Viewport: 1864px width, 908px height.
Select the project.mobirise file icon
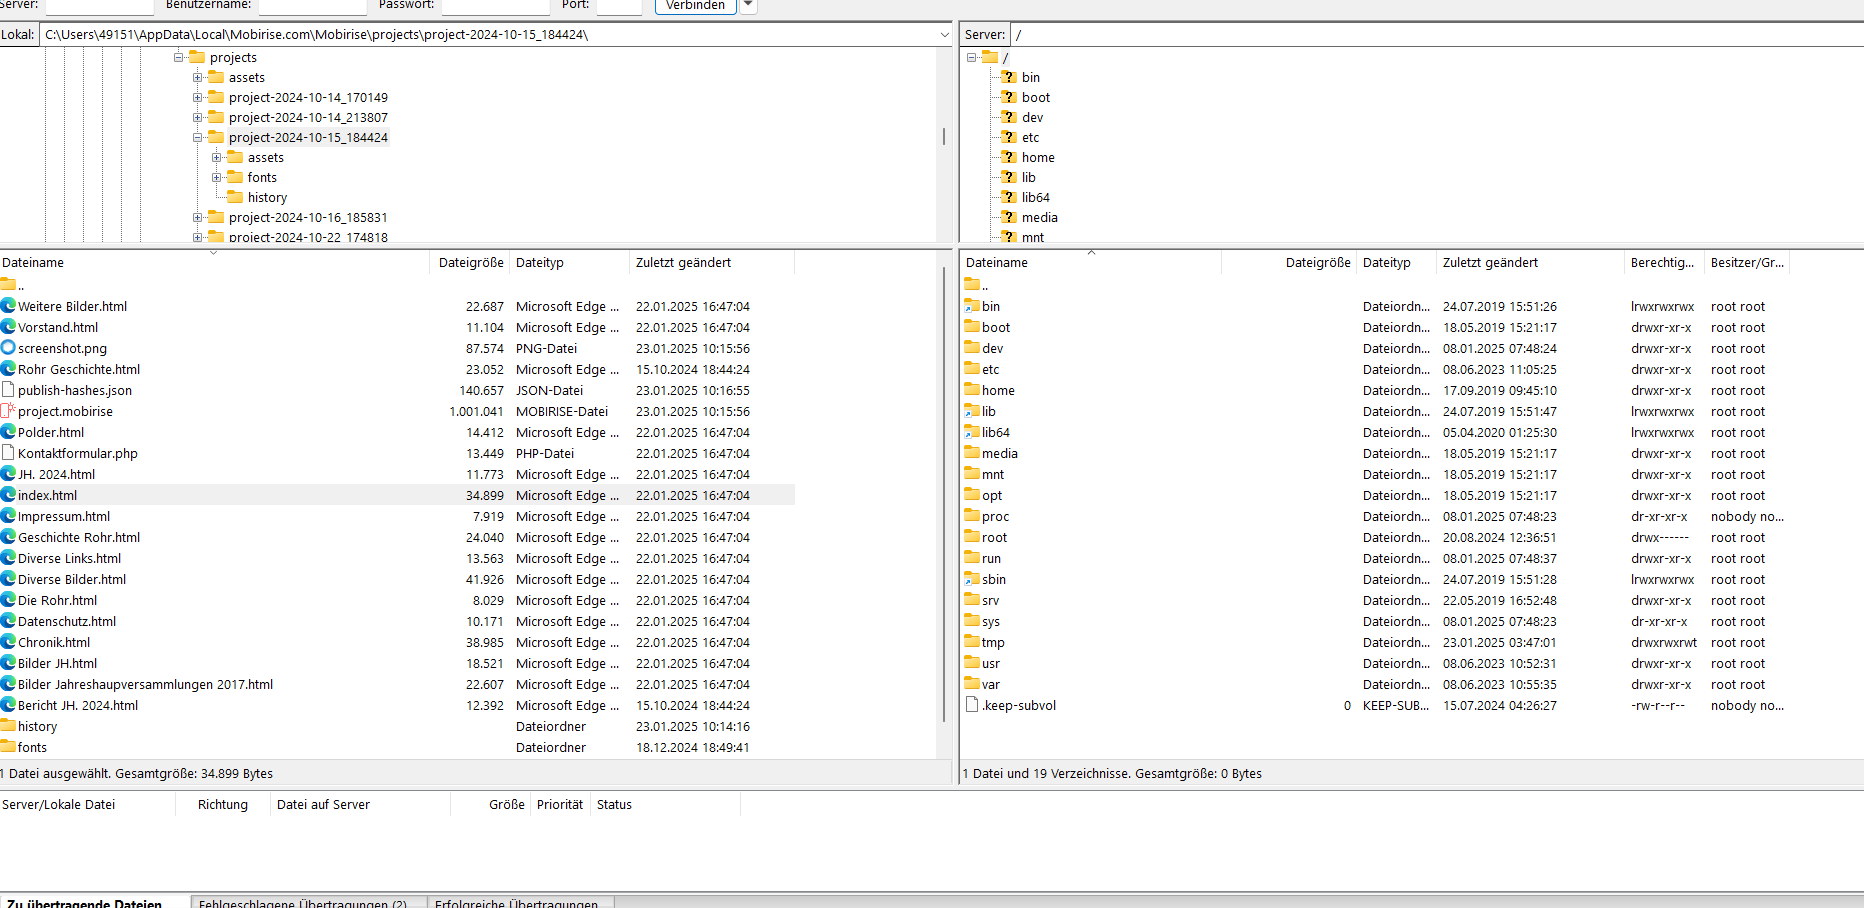[9, 411]
